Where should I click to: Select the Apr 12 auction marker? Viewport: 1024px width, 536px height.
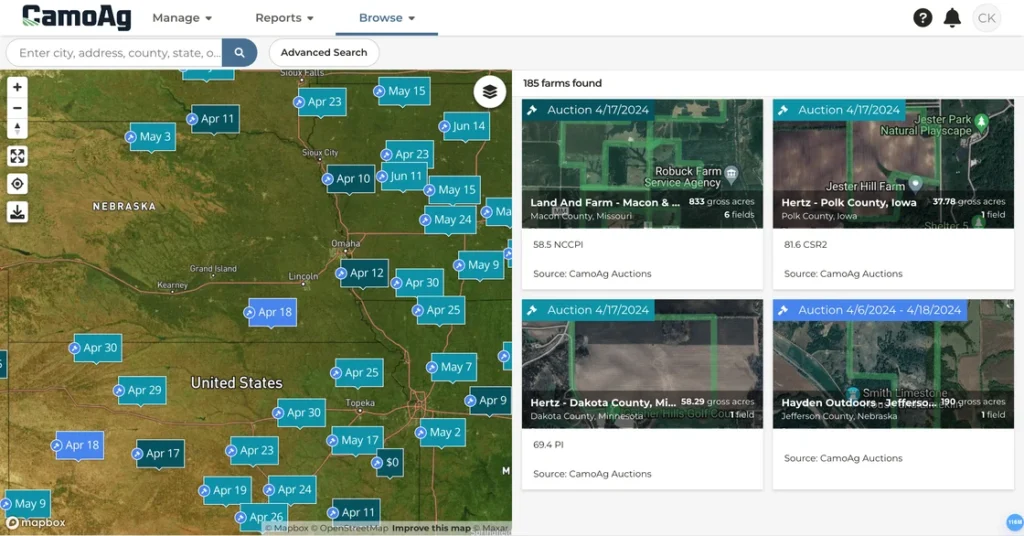click(363, 274)
